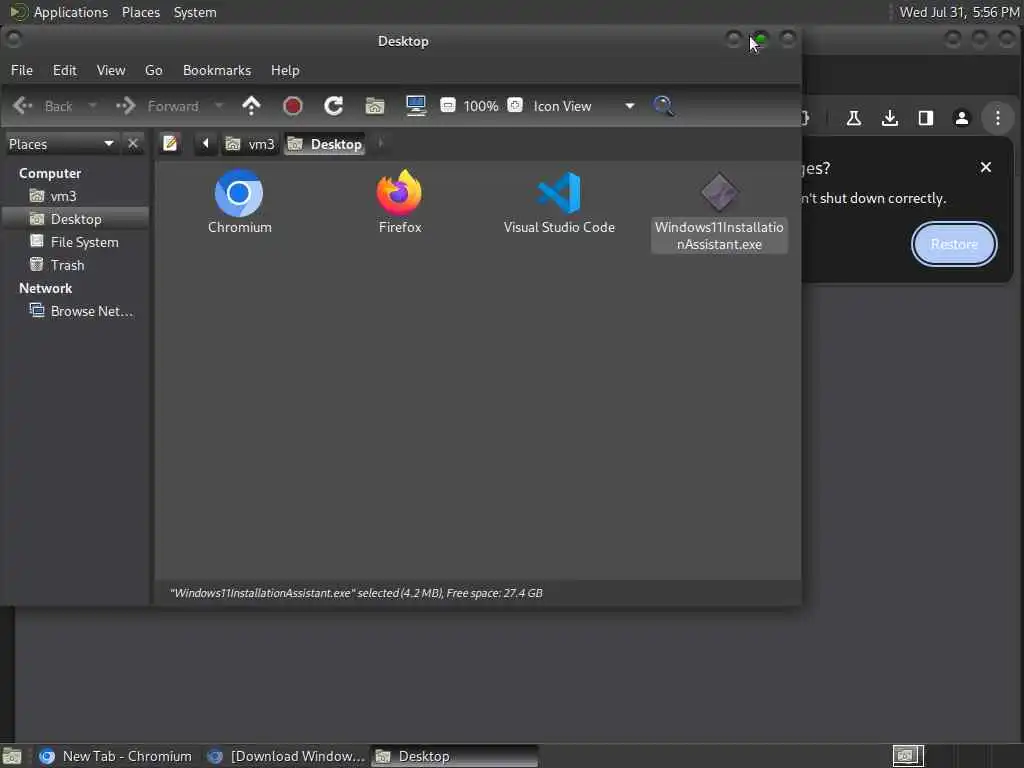The image size is (1024, 768).
Task: Open the Icon View mode dropdown
Action: 583,106
